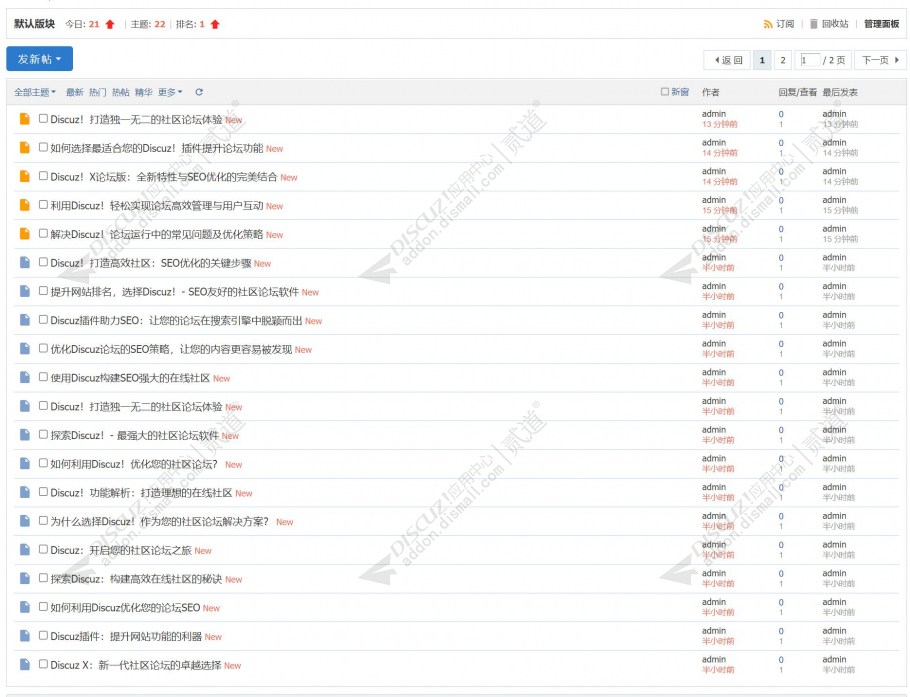Viewport: 910px width, 697px height.
Task: Click the page number input field
Action: [x=810, y=60]
